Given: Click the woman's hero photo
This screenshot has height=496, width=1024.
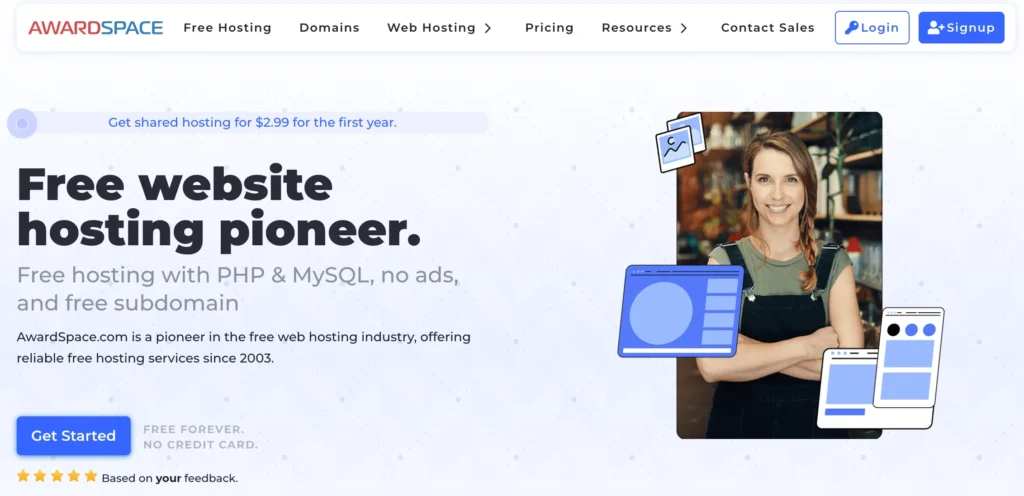Looking at the screenshot, I should pos(779,275).
